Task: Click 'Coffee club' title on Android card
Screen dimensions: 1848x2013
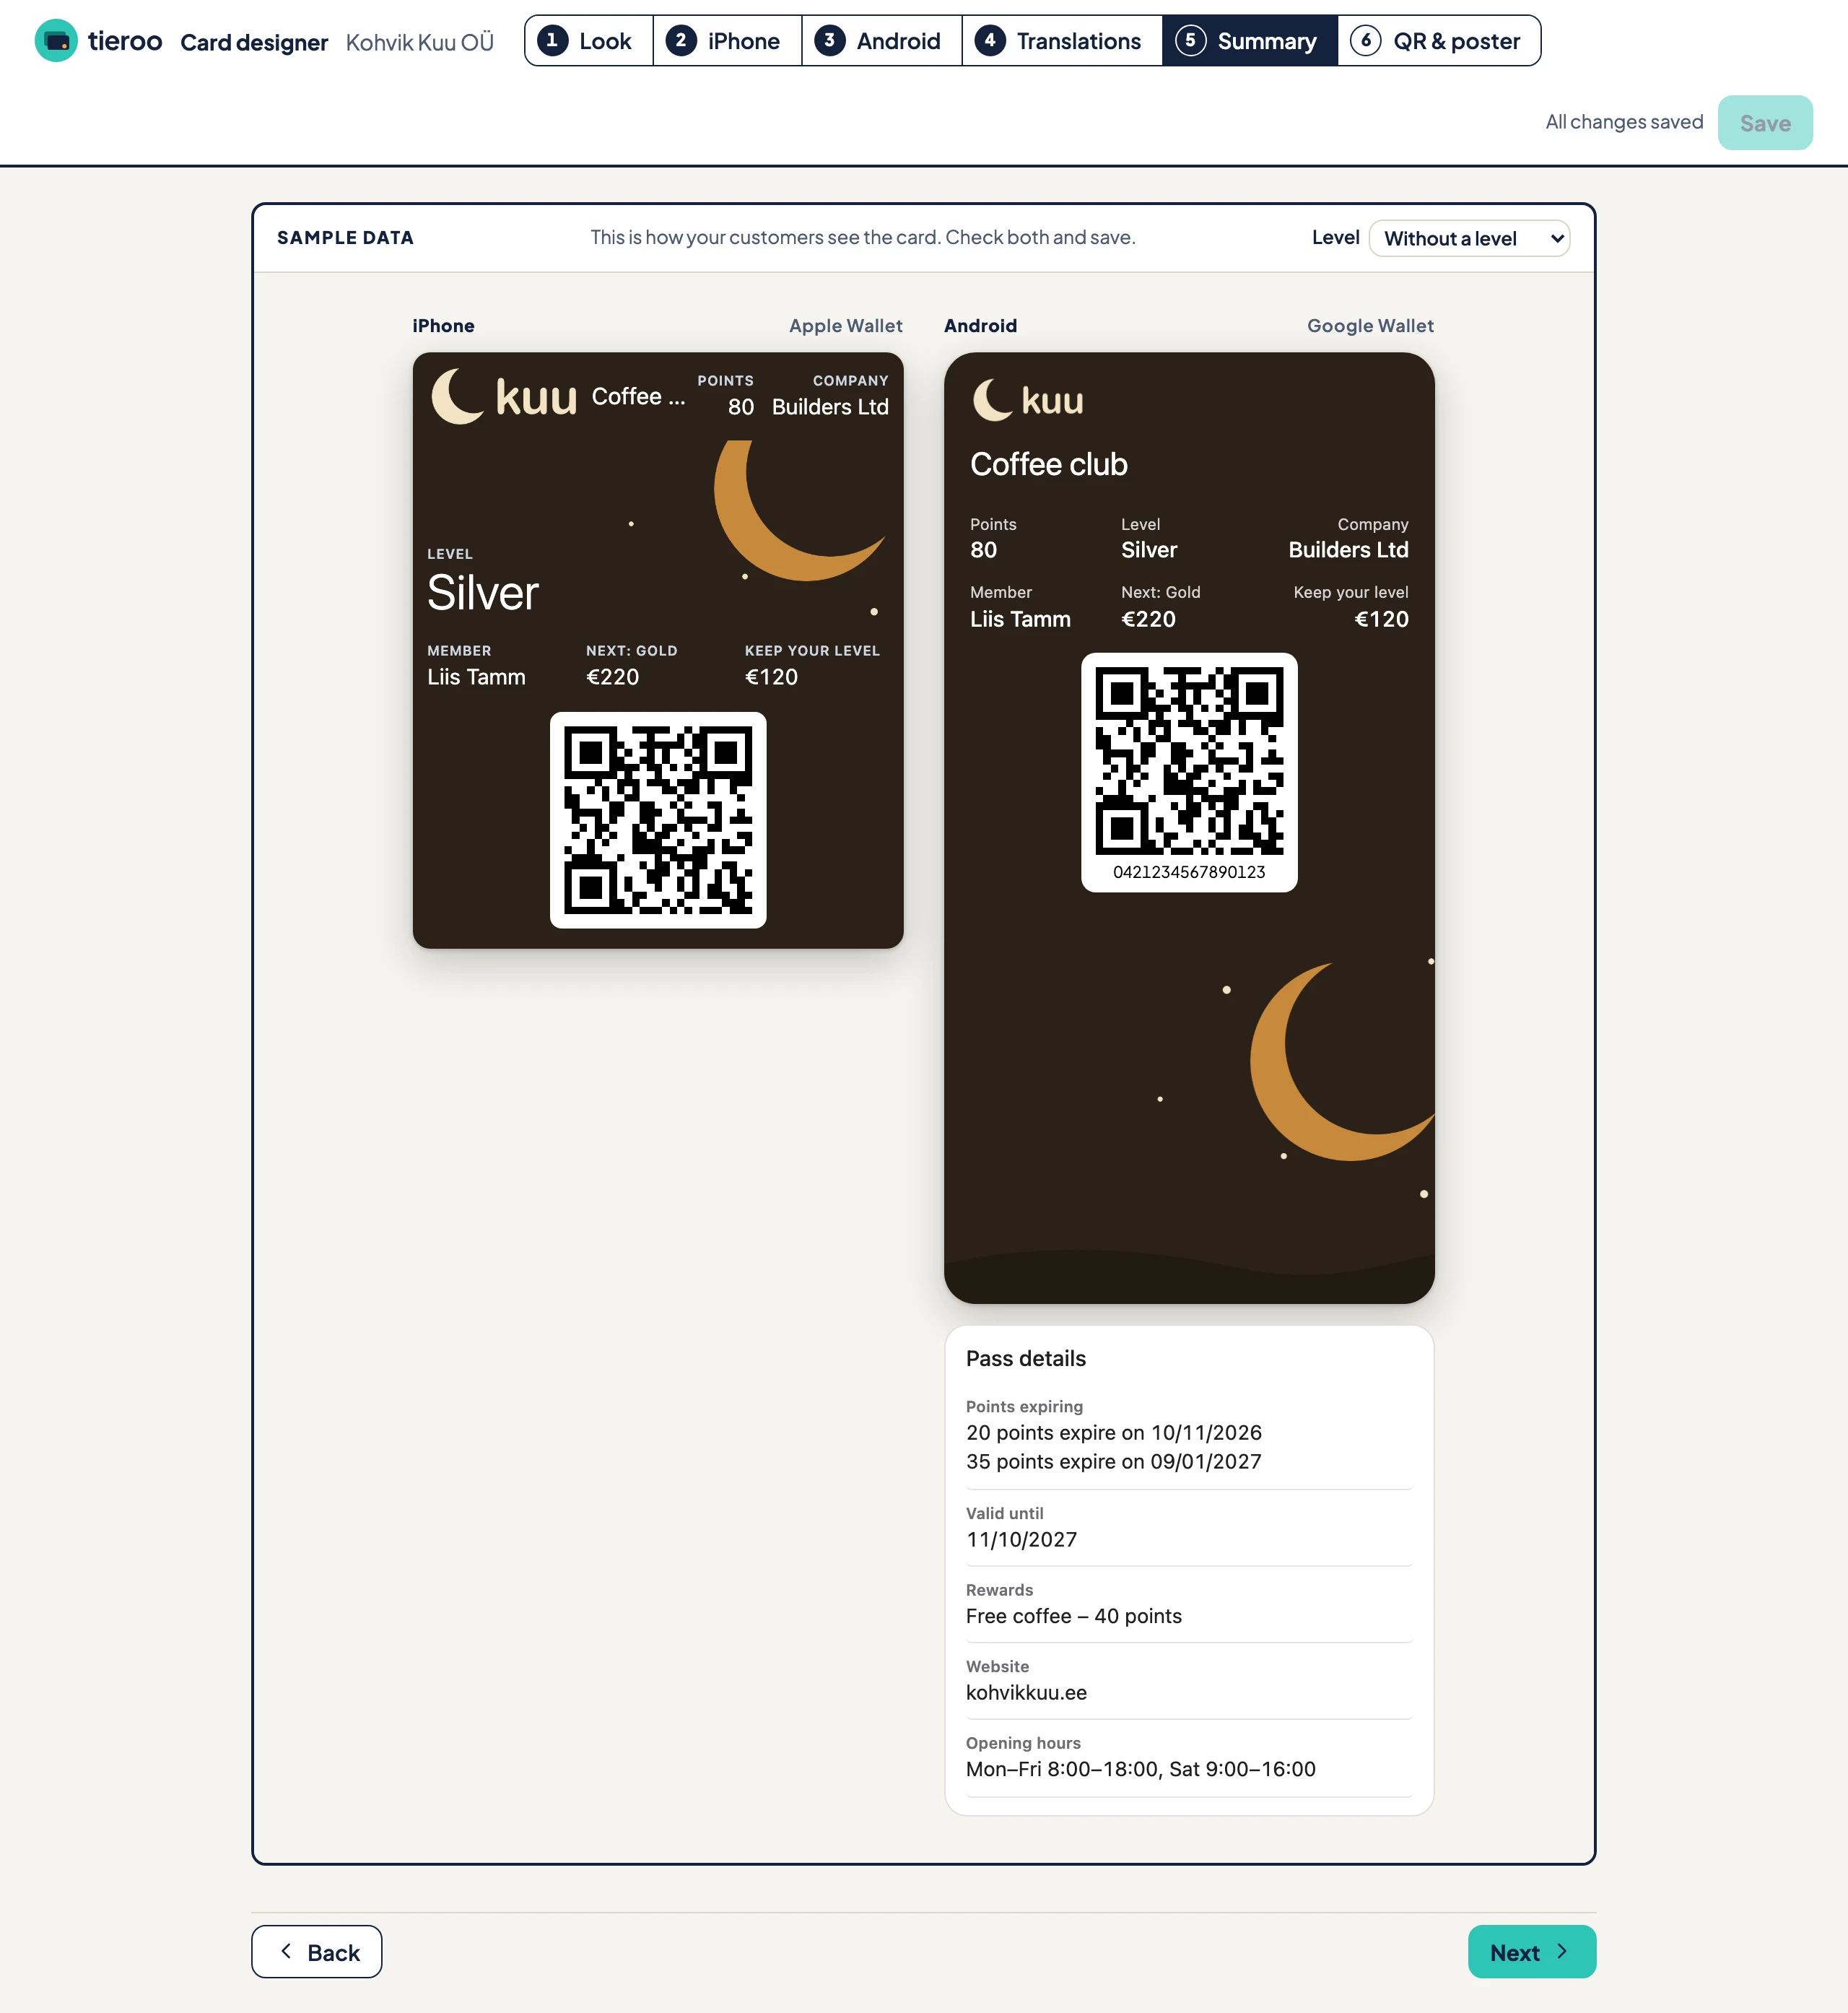Action: pos(1048,464)
